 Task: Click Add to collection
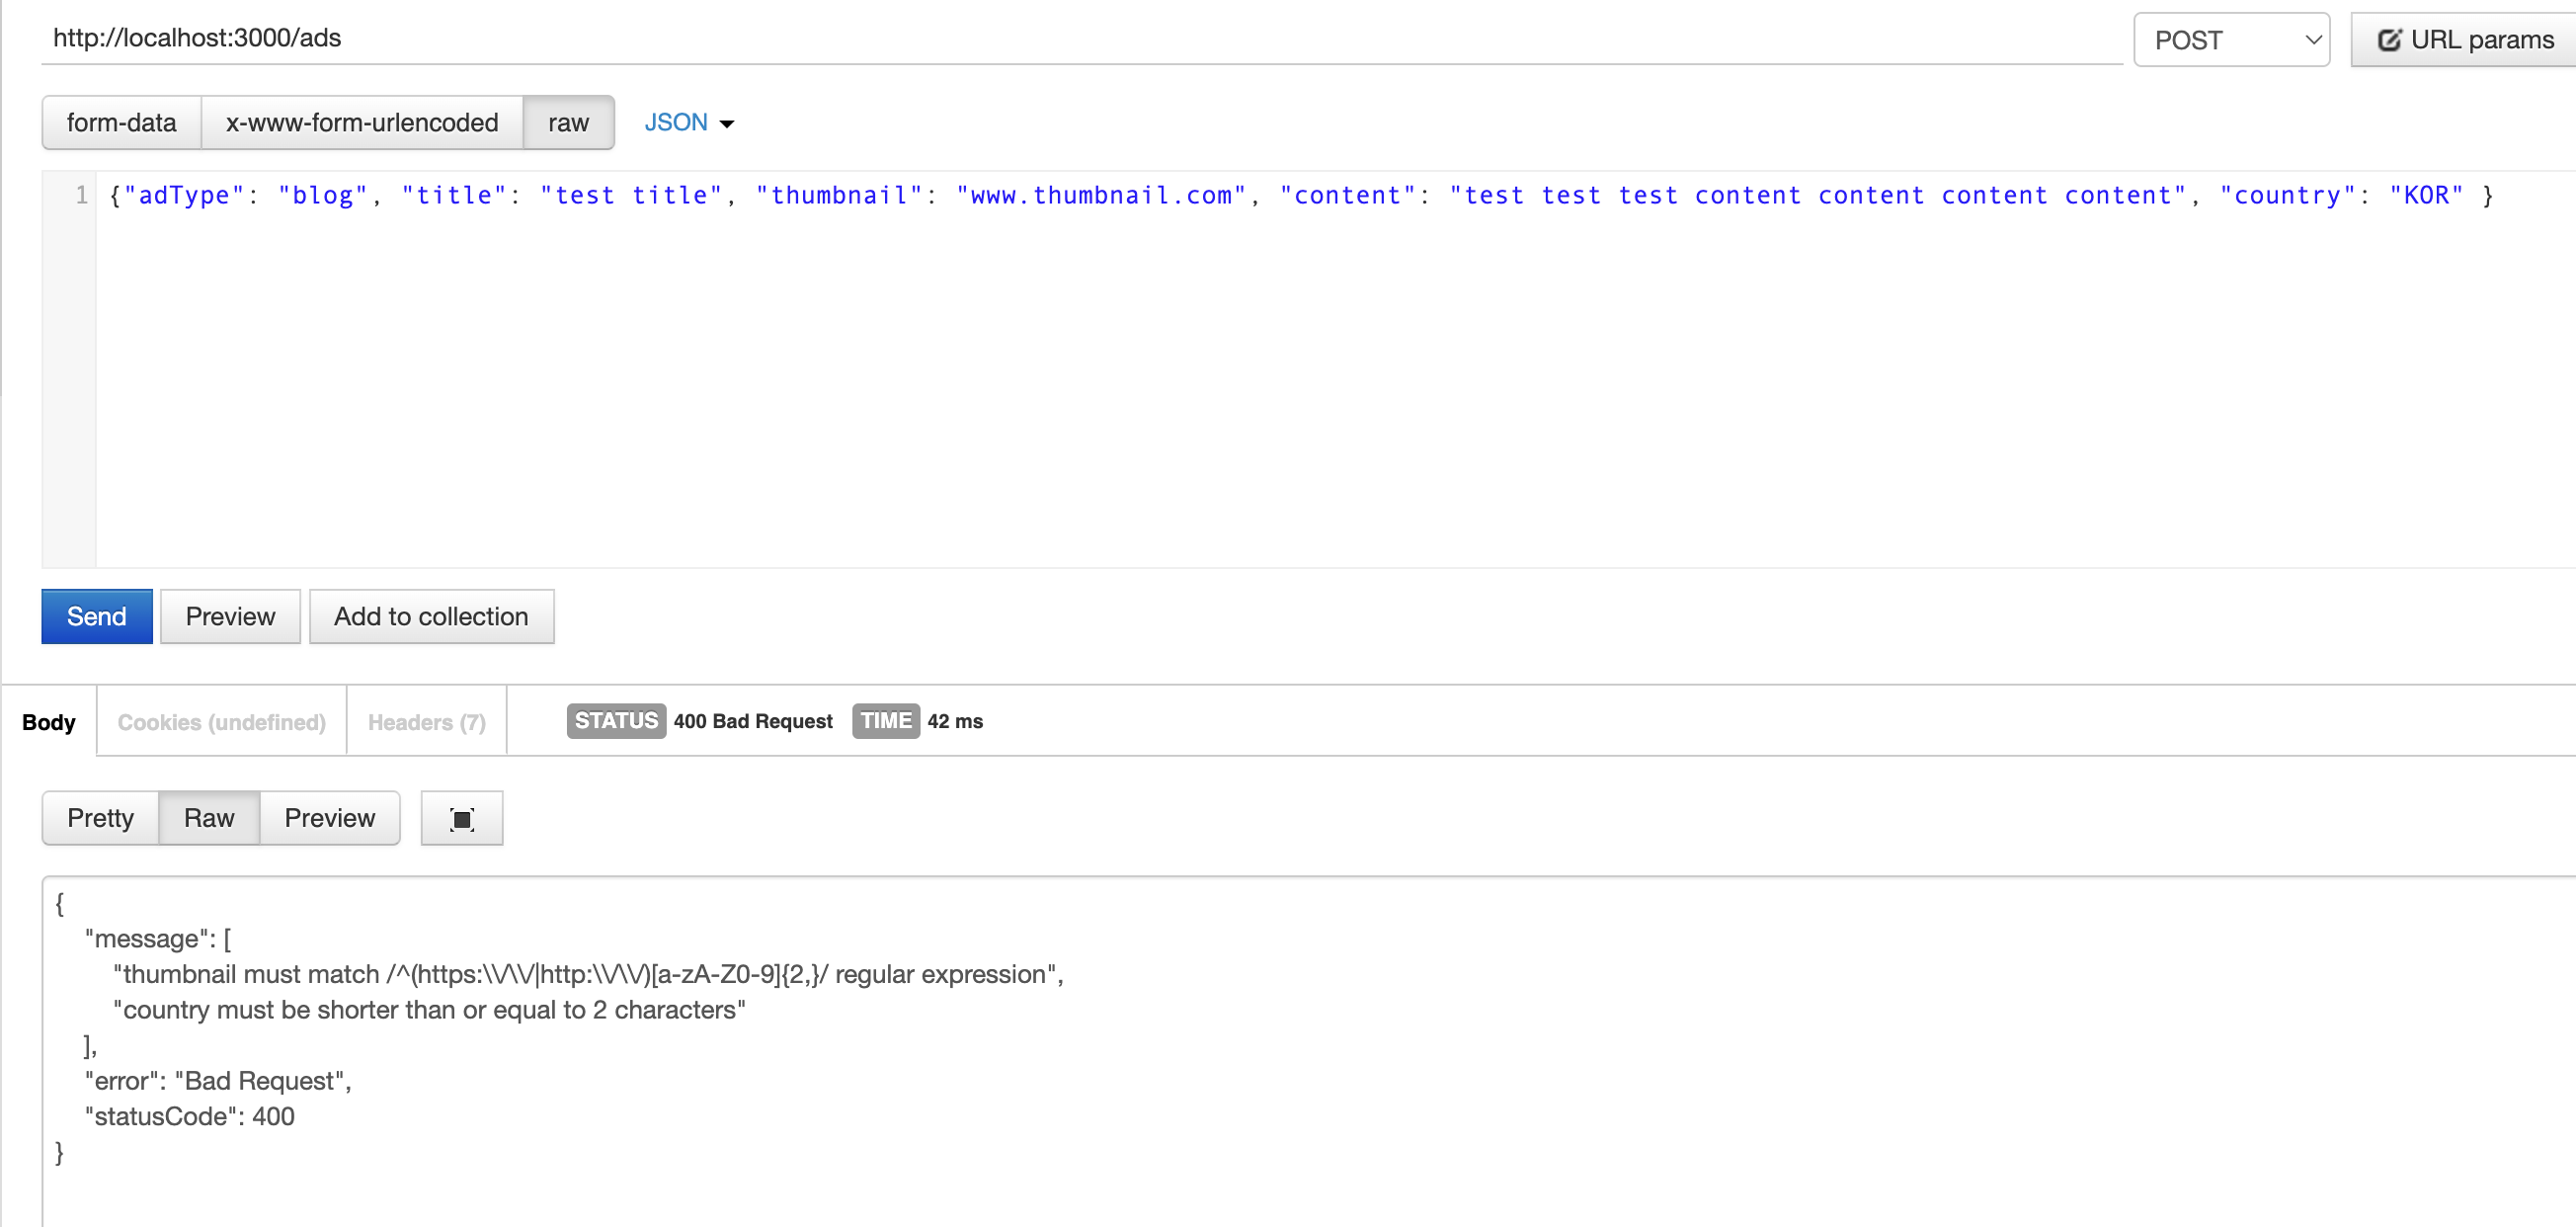[431, 616]
